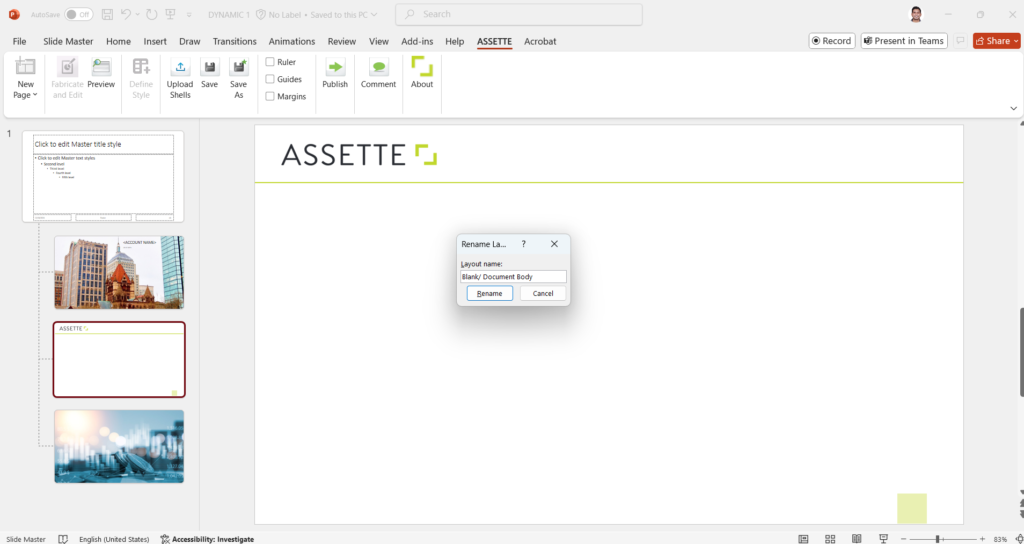The image size is (1024, 544).
Task: Select the Assette blank layout thumbnail
Action: pos(119,359)
